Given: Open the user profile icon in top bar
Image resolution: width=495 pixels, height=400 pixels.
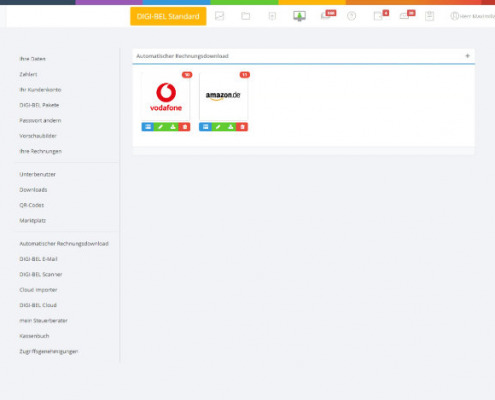Looking at the screenshot, I should tap(454, 16).
